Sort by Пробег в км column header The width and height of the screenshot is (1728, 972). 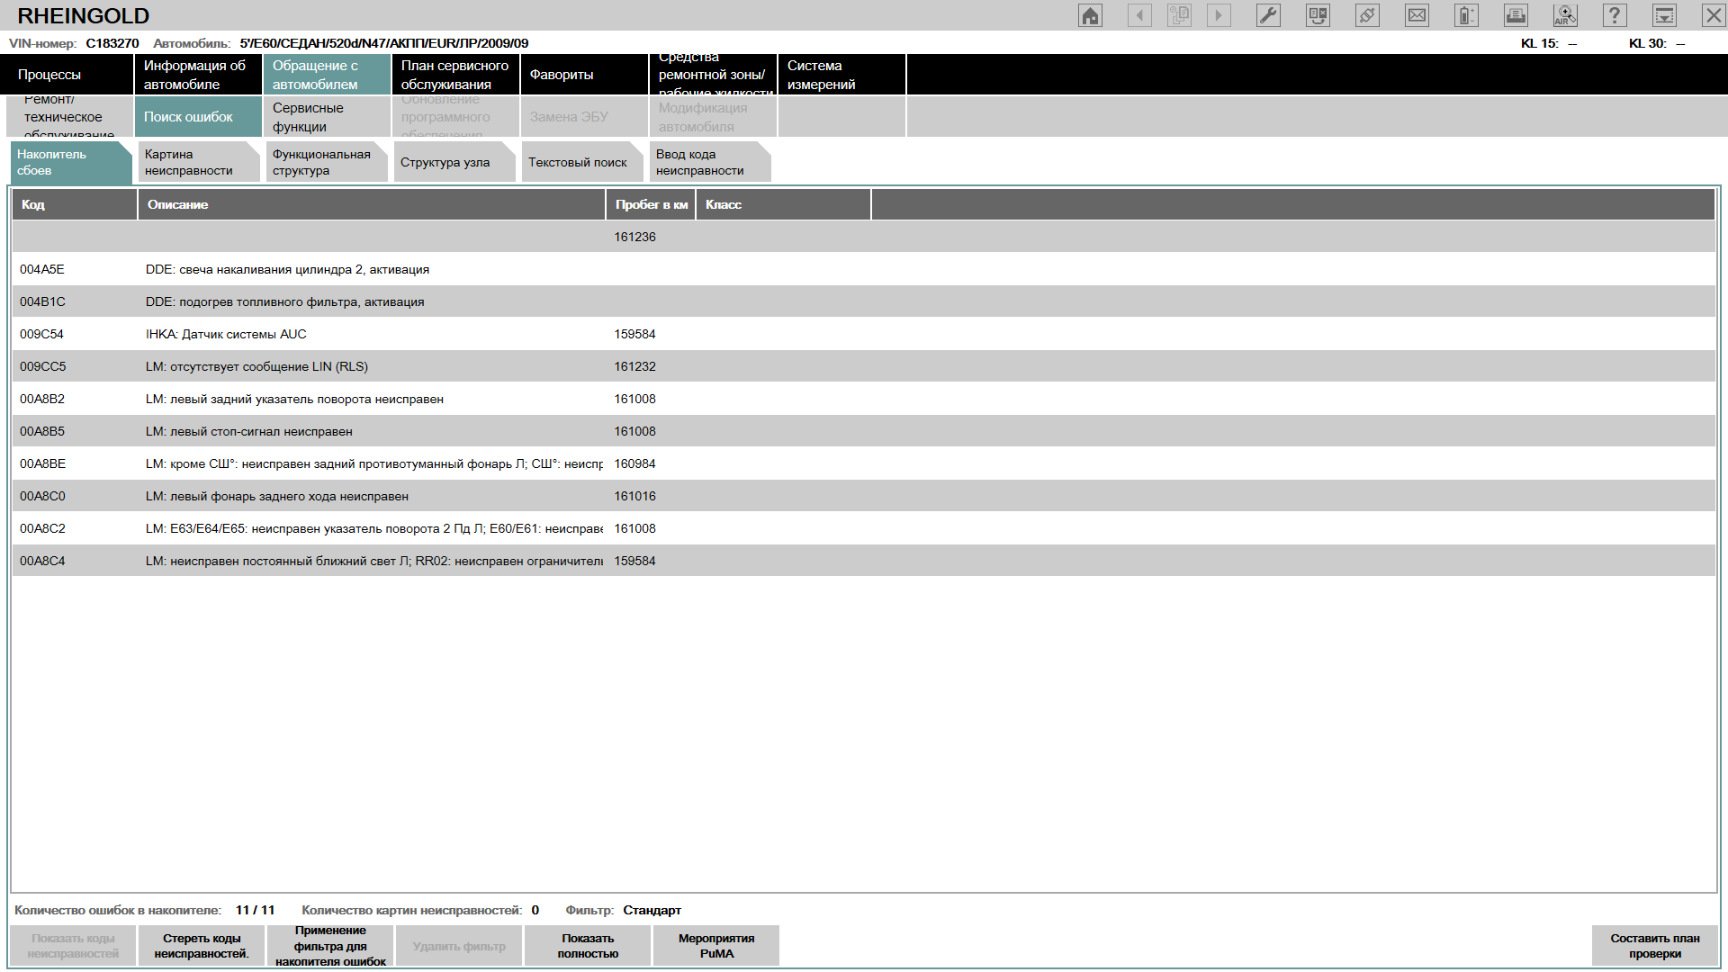pos(650,205)
